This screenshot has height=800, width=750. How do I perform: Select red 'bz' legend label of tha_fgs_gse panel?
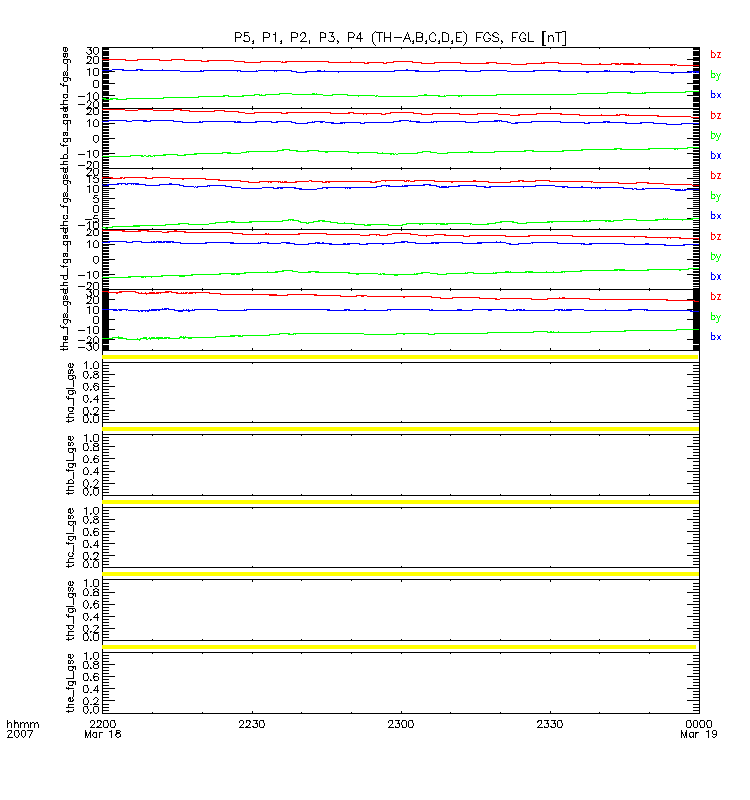click(715, 55)
